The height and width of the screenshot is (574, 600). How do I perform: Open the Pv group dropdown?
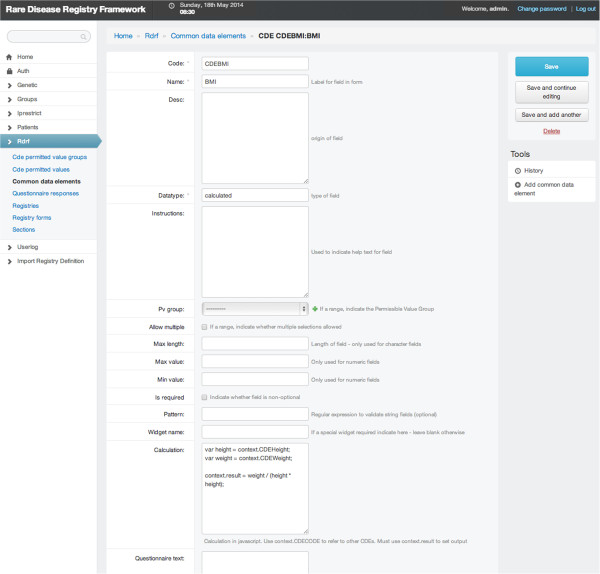254,310
